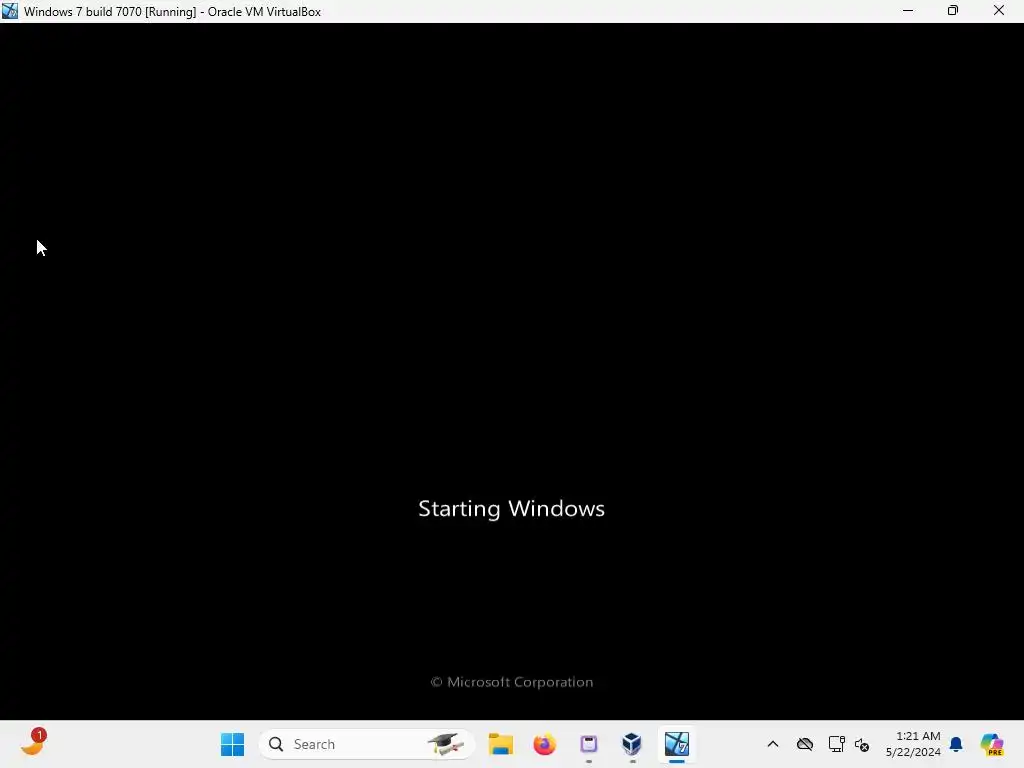Open the Windows Start menu
Screen dimensions: 1024x768
(x=232, y=744)
